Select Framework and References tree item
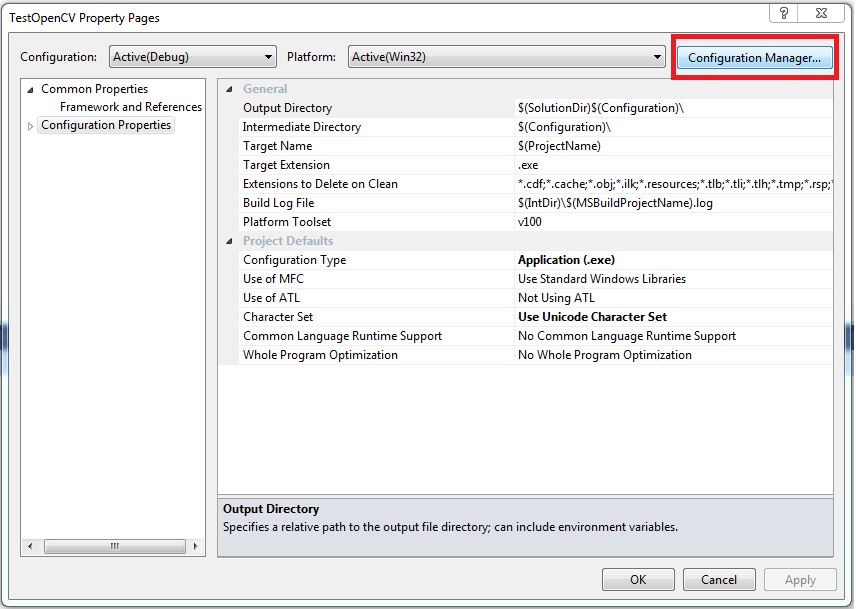The width and height of the screenshot is (856, 609). click(x=131, y=107)
